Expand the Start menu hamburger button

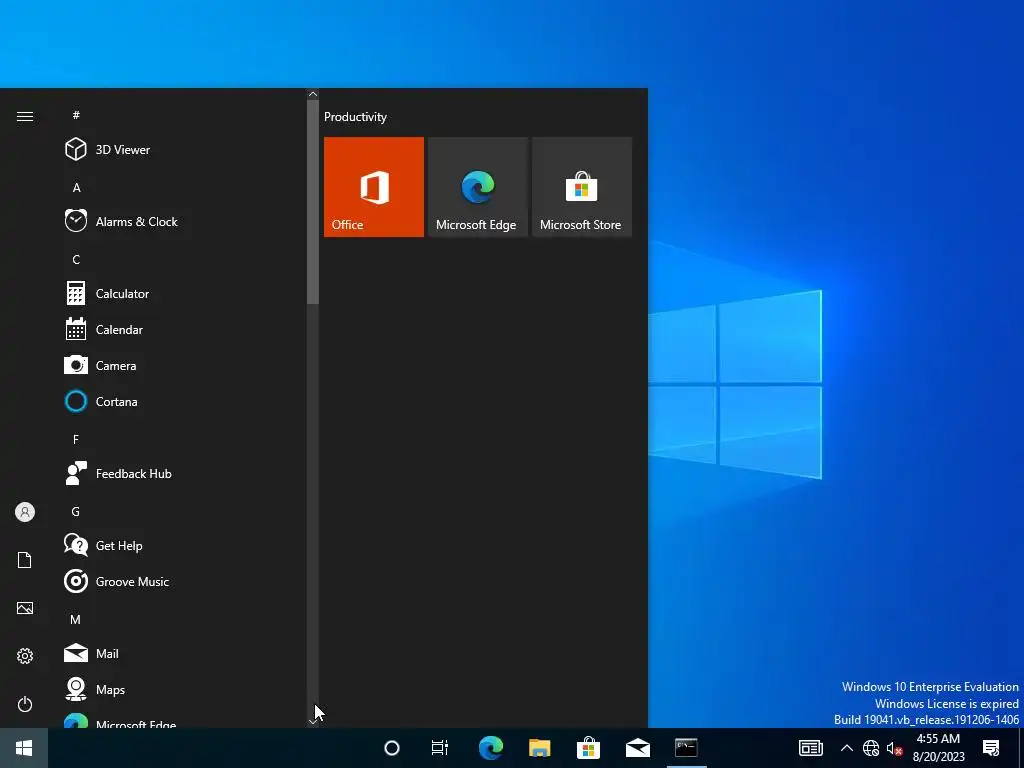[x=25, y=116]
